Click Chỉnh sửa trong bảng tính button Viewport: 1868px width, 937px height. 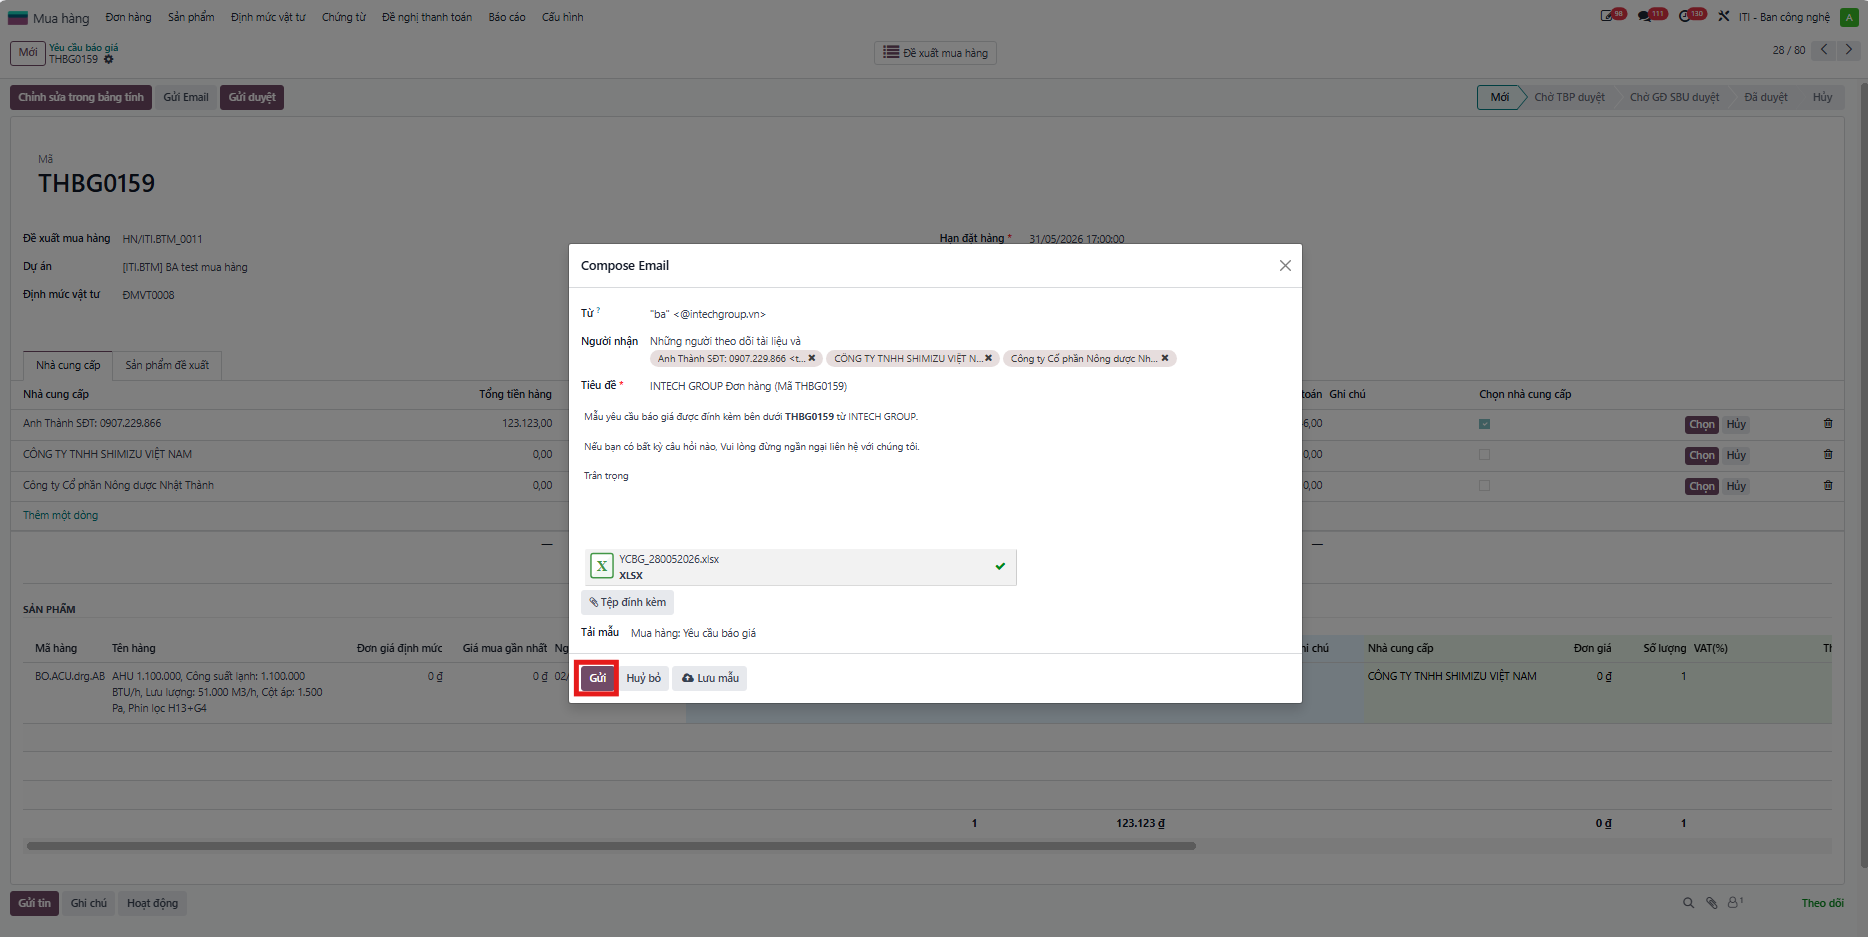(81, 97)
